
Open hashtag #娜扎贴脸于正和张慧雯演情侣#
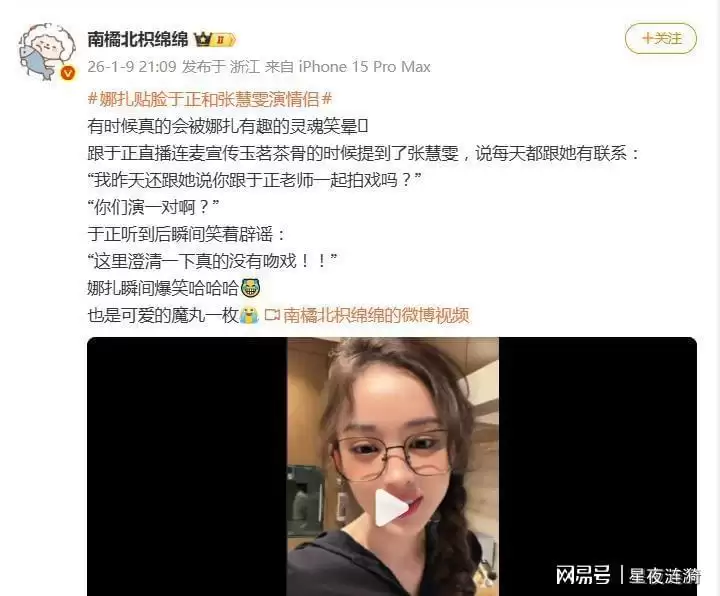pyautogui.click(x=209, y=99)
